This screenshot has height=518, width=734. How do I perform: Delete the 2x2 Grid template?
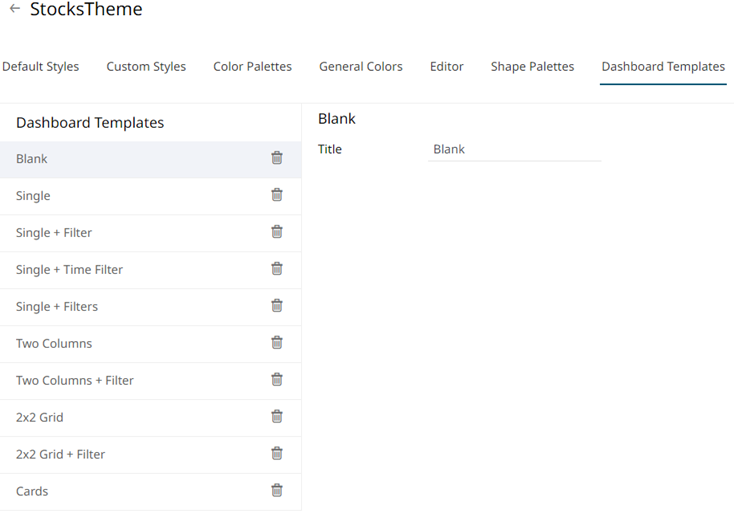click(x=277, y=417)
